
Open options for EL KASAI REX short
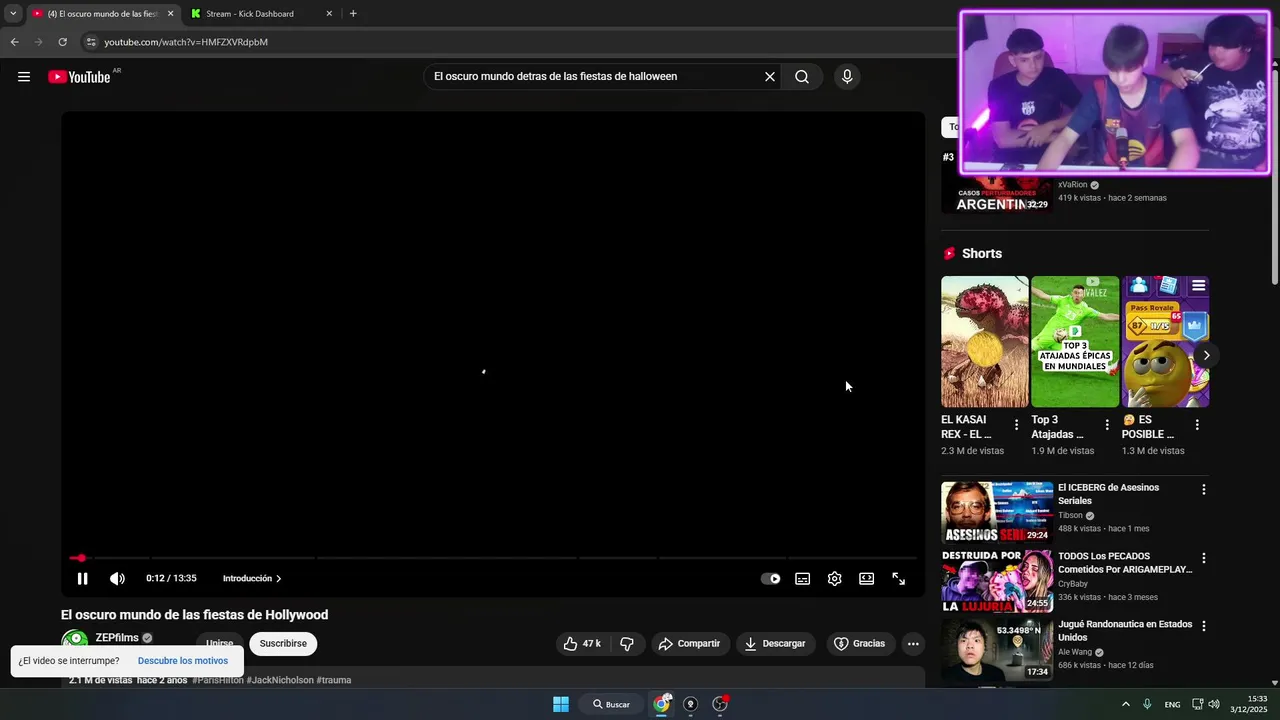(x=1017, y=425)
